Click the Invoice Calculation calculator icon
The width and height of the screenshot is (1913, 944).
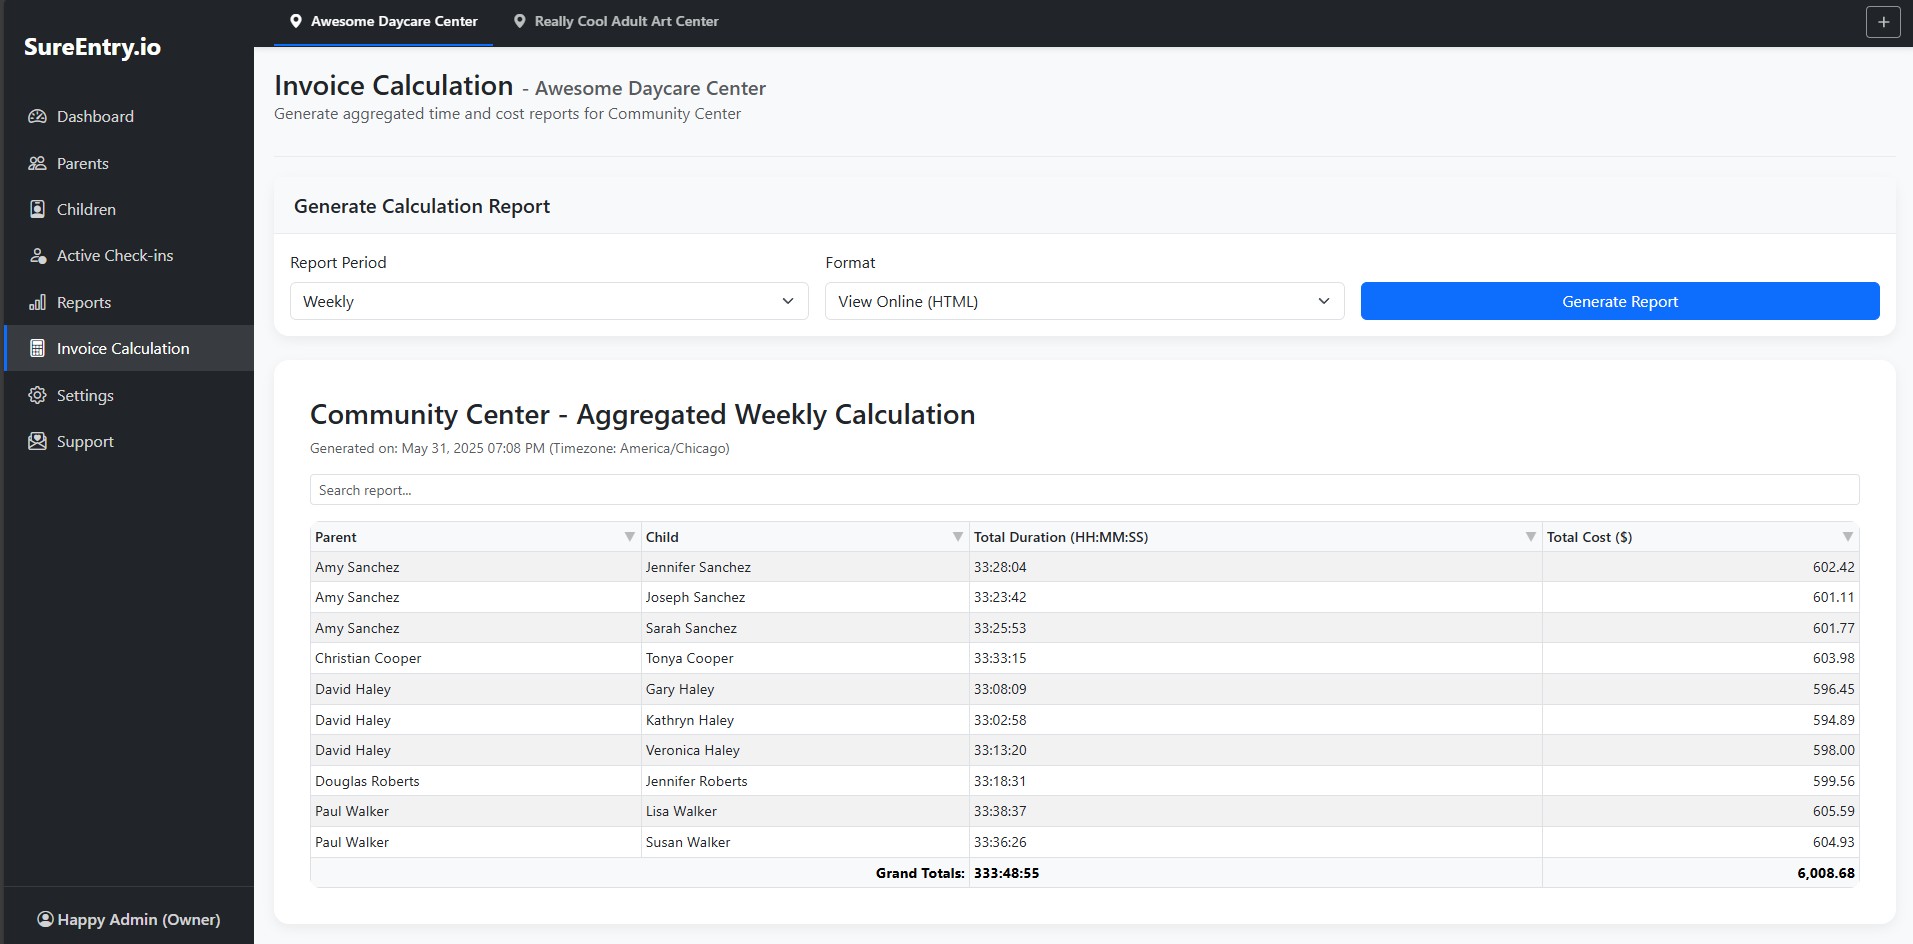click(37, 348)
